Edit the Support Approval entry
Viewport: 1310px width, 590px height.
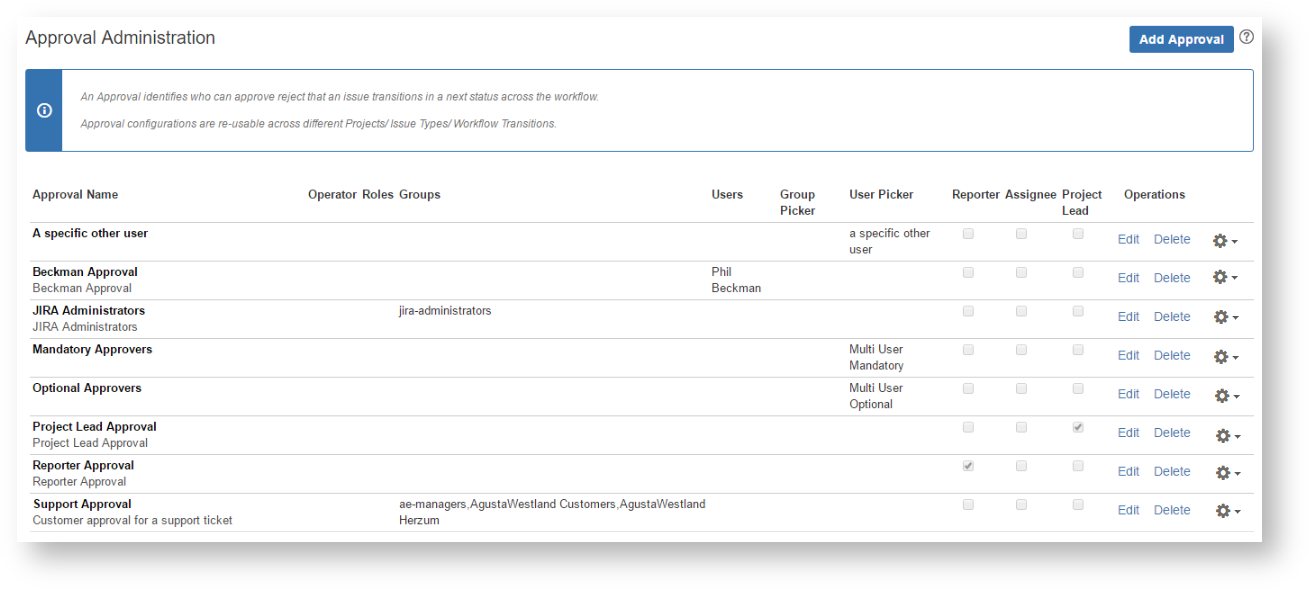click(x=1128, y=510)
